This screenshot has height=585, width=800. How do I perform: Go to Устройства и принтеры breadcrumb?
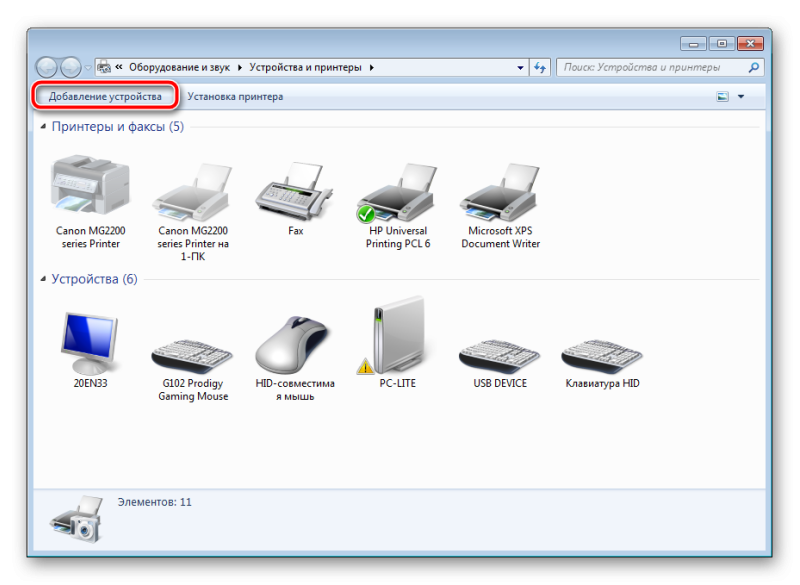[x=305, y=67]
